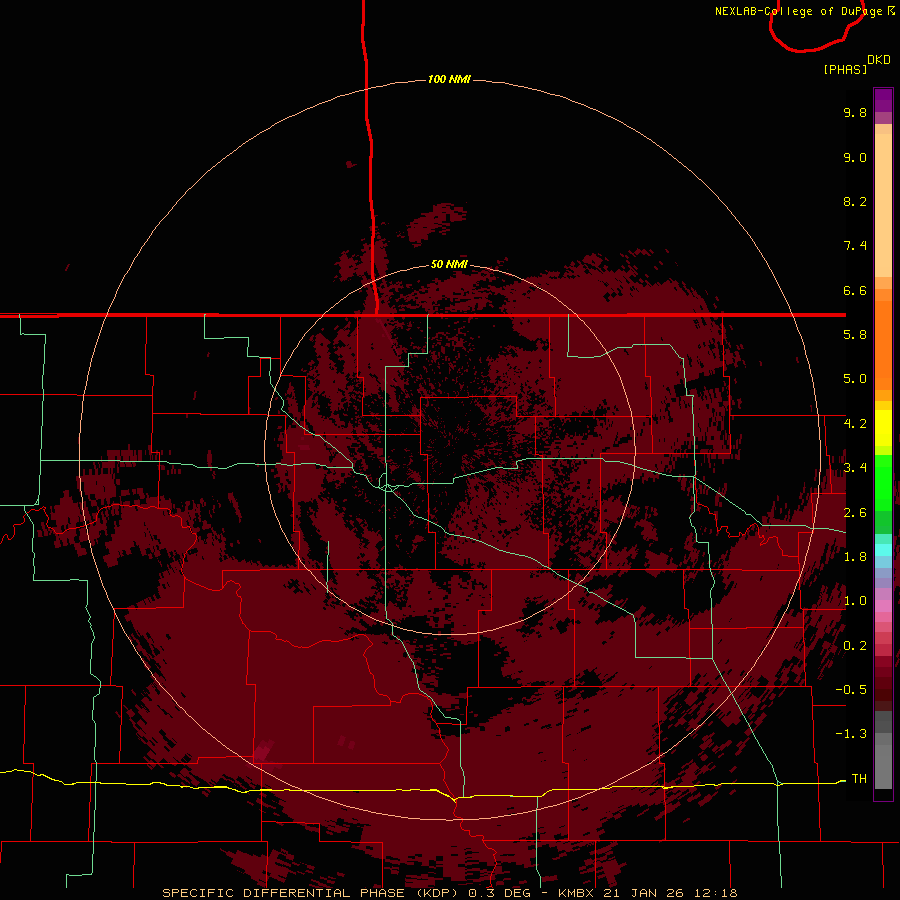Viewport: 900px width, 900px height.
Task: Click the bright green segment of the color bar
Action: point(883,483)
